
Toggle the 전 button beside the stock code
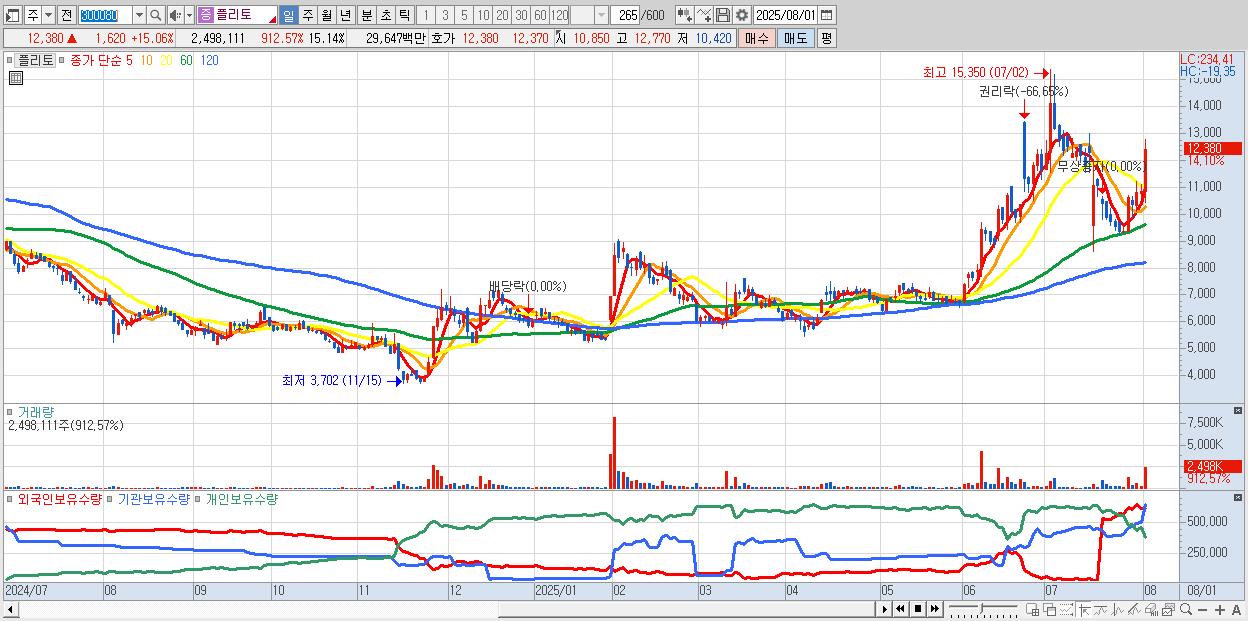click(x=66, y=15)
